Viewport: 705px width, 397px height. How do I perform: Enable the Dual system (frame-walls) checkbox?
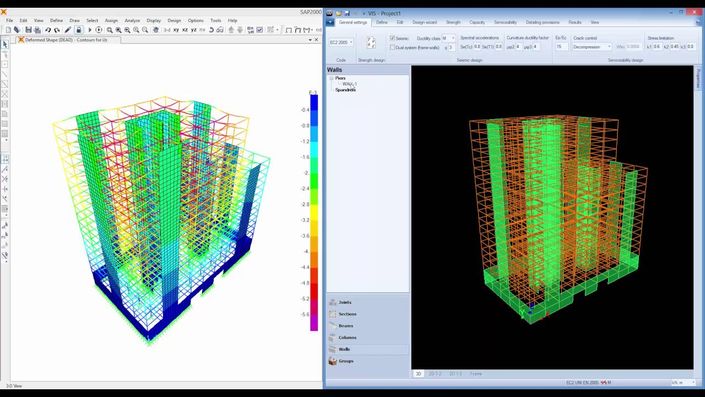[x=392, y=47]
